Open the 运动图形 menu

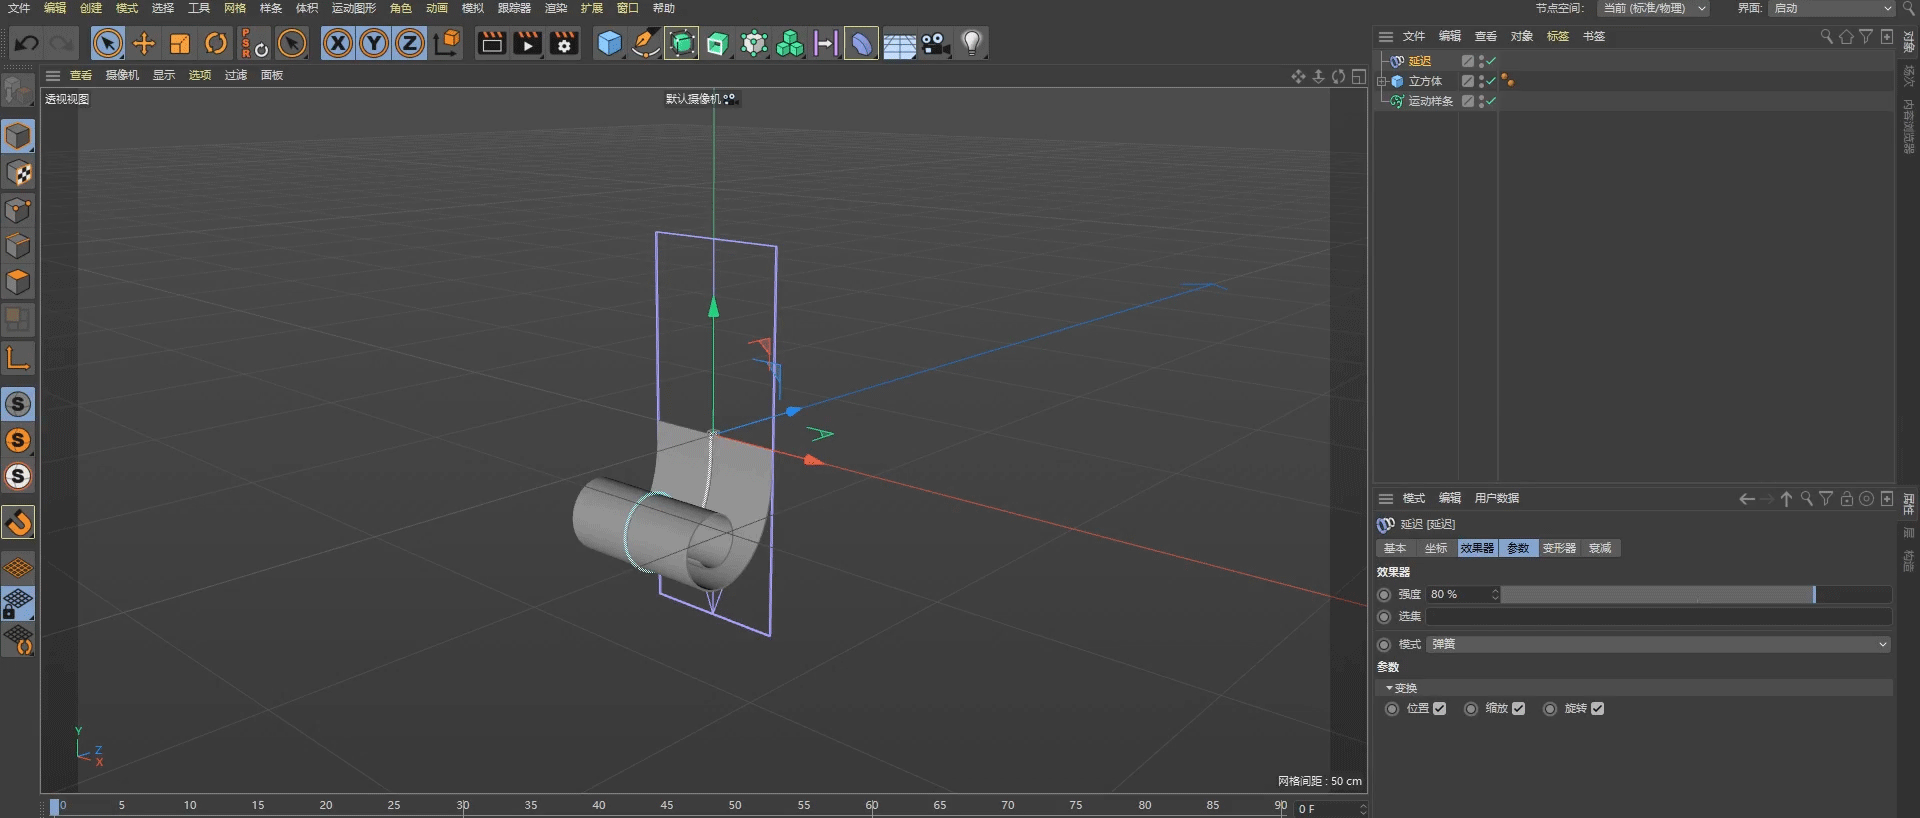tap(354, 8)
